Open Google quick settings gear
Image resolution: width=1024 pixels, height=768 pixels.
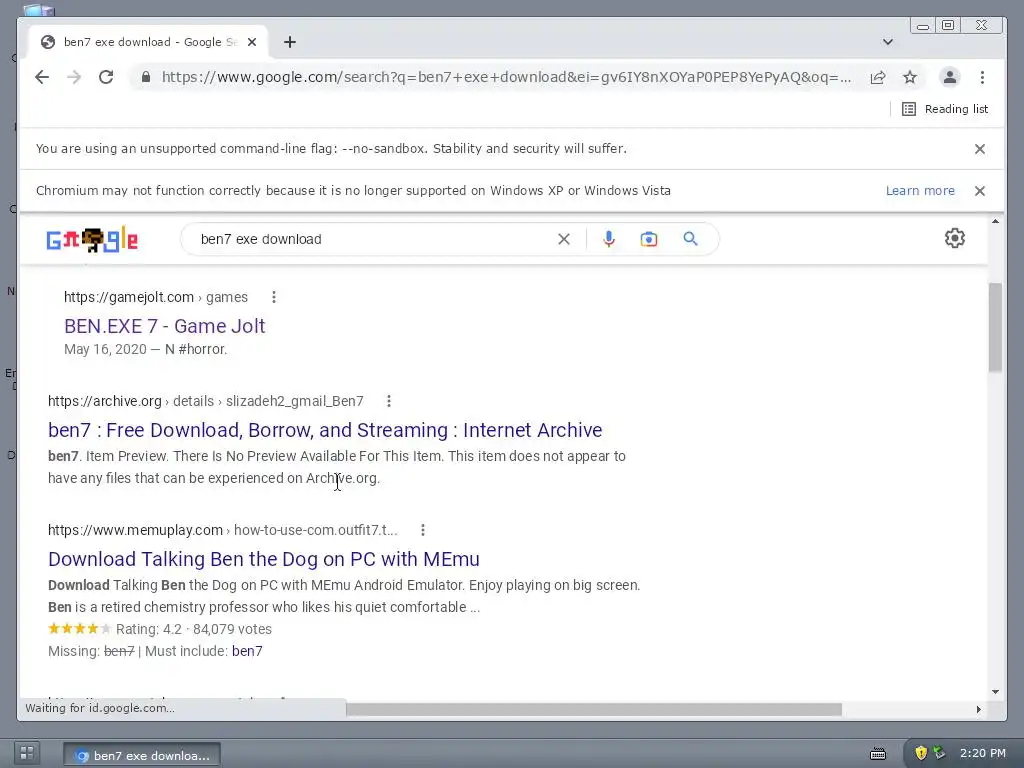click(955, 238)
